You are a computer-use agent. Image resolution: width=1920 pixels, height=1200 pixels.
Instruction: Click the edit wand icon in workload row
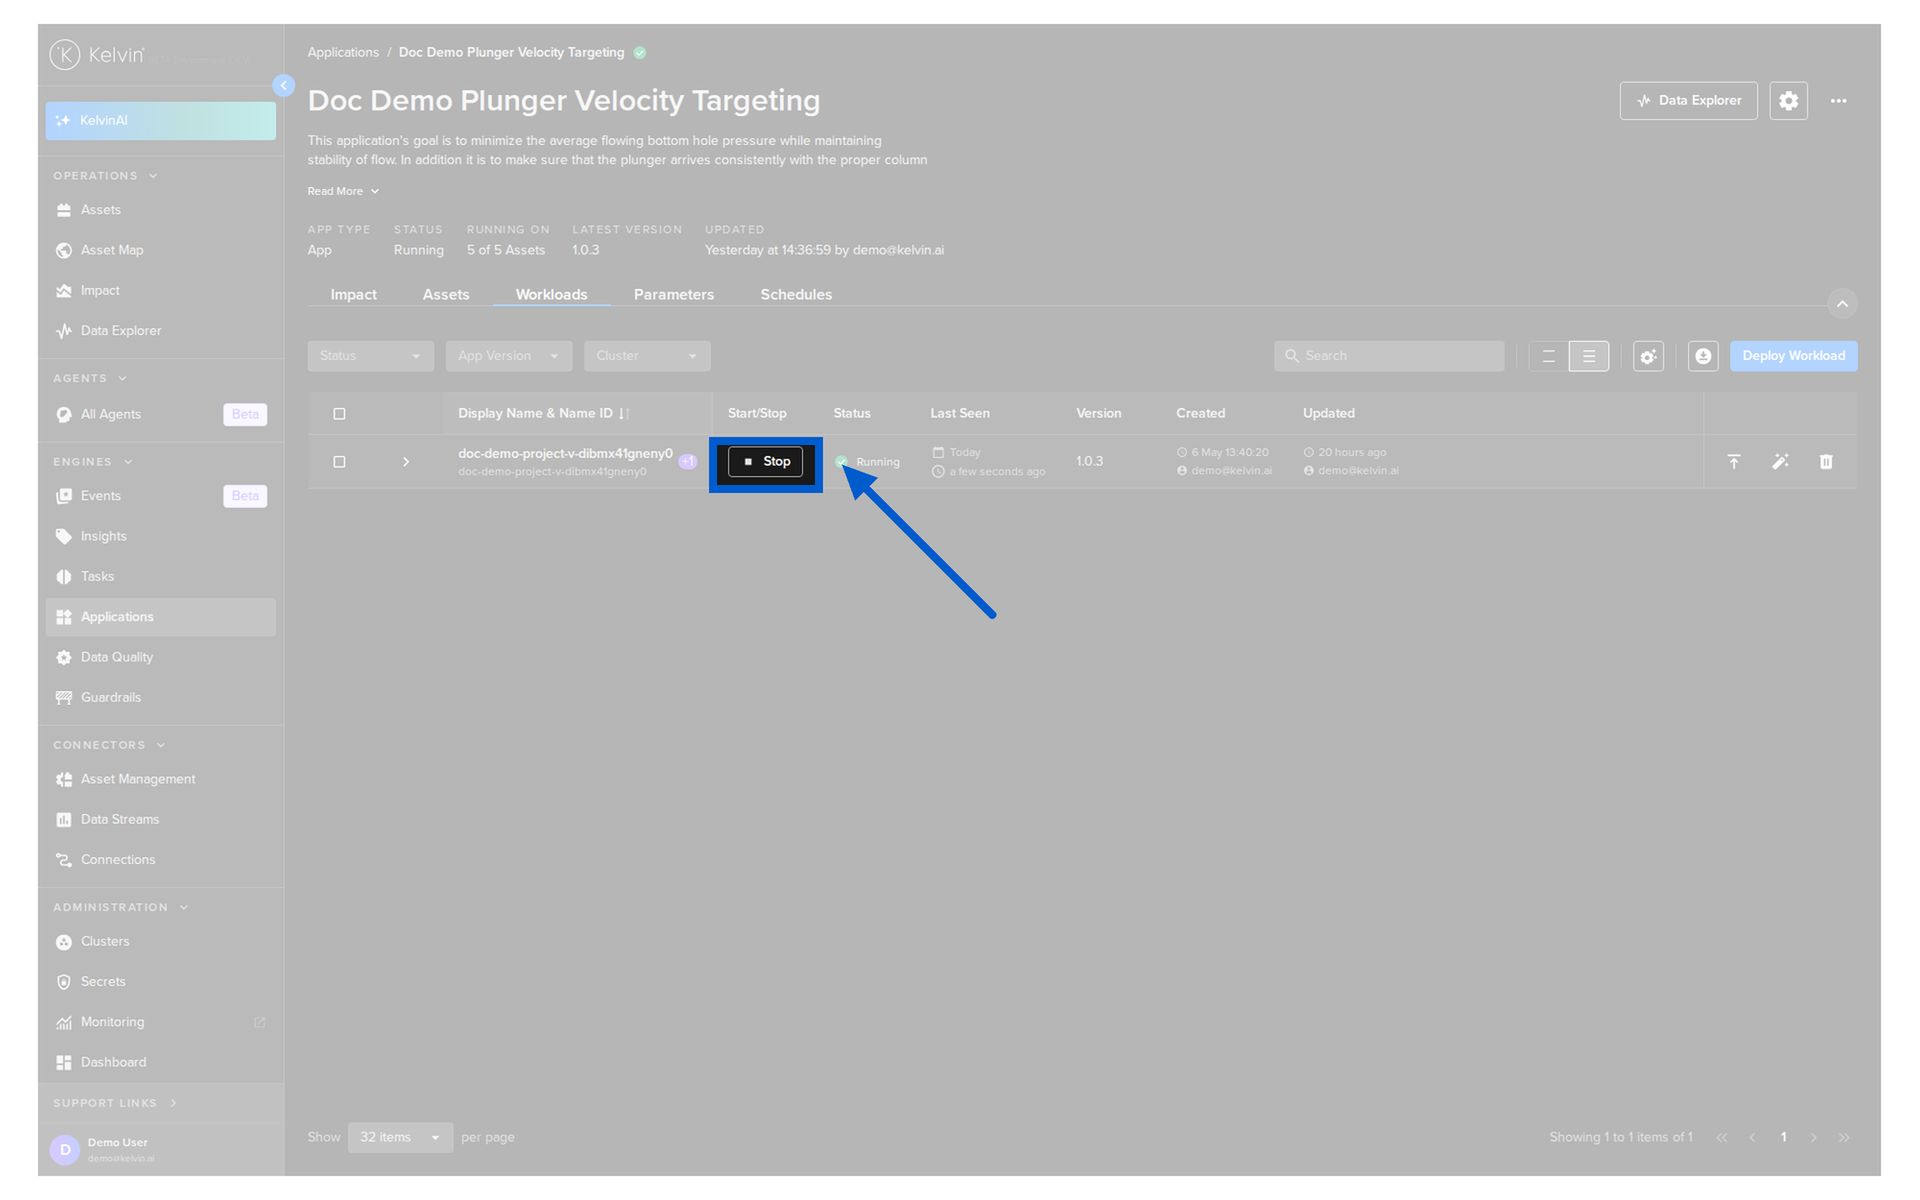(1780, 462)
